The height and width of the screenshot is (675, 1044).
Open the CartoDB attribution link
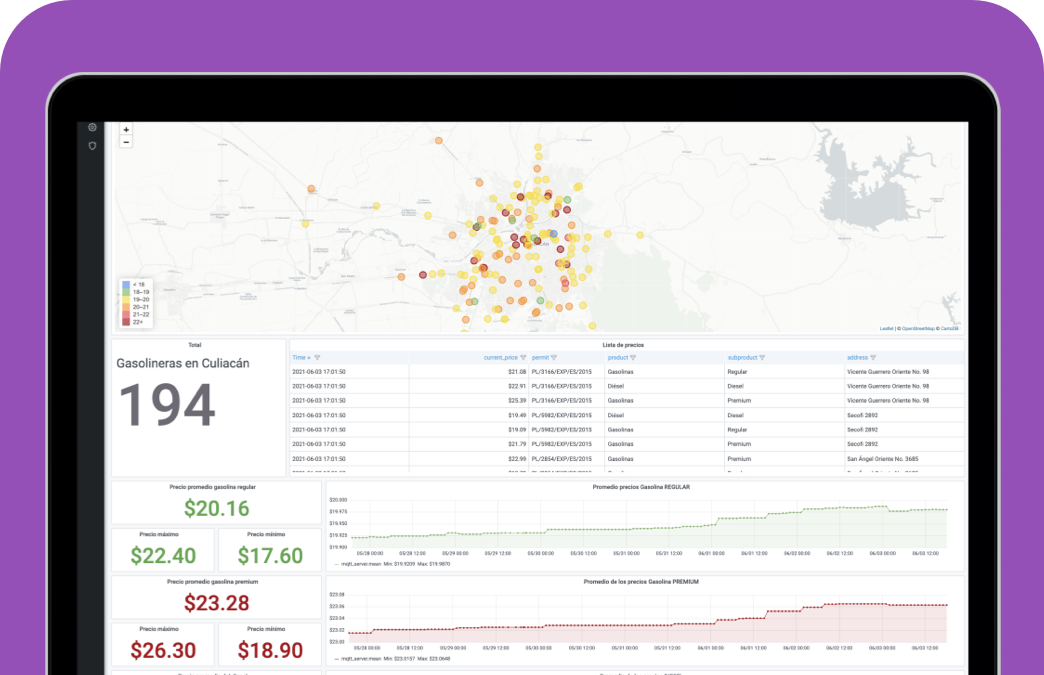(949, 329)
